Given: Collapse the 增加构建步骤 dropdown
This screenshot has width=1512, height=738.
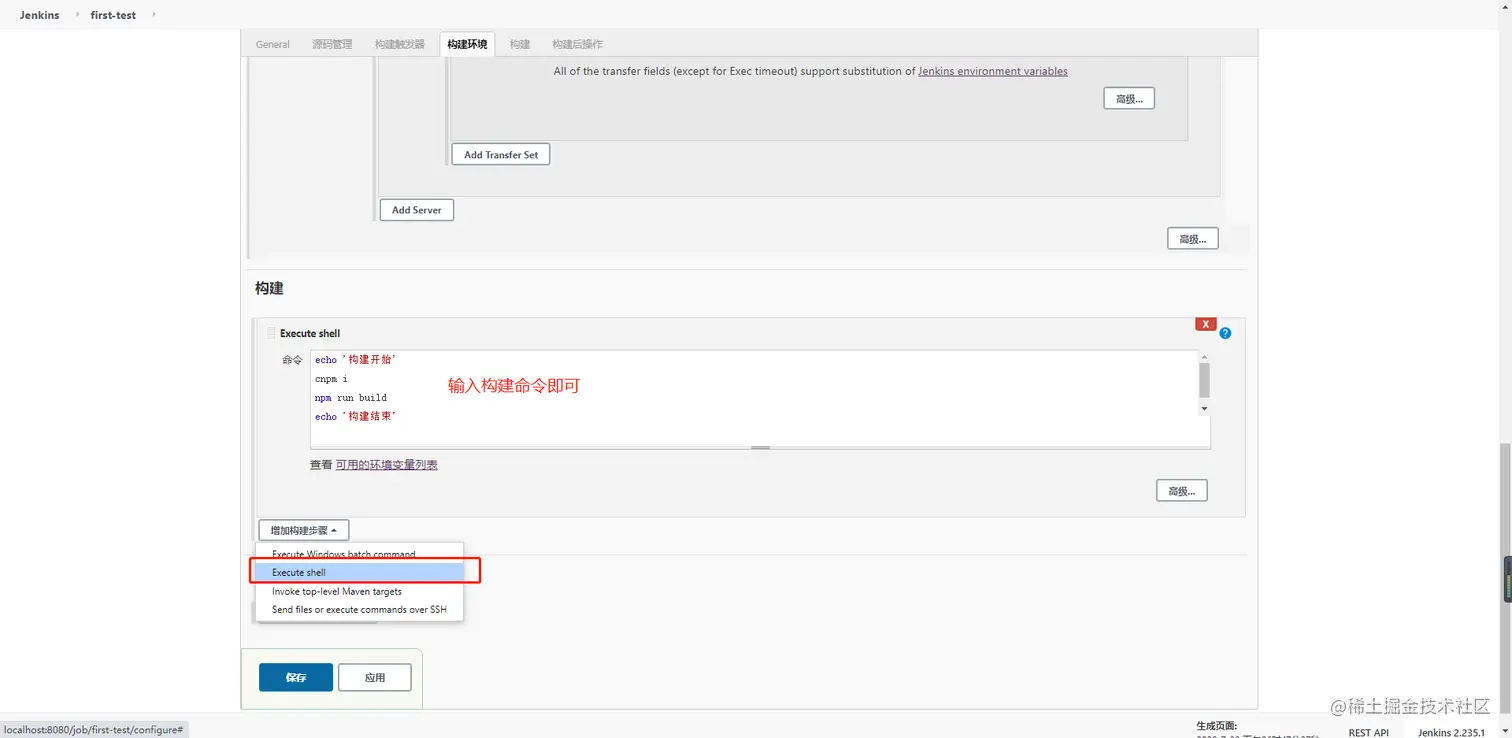Looking at the screenshot, I should 302,530.
